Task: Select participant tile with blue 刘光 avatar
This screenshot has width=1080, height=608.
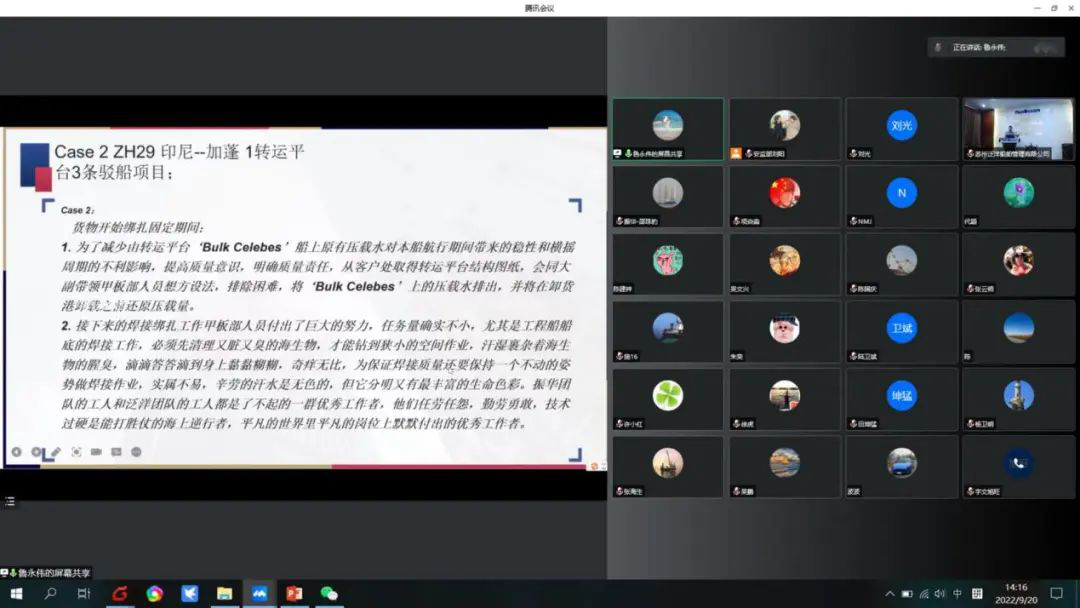Action: (x=901, y=129)
